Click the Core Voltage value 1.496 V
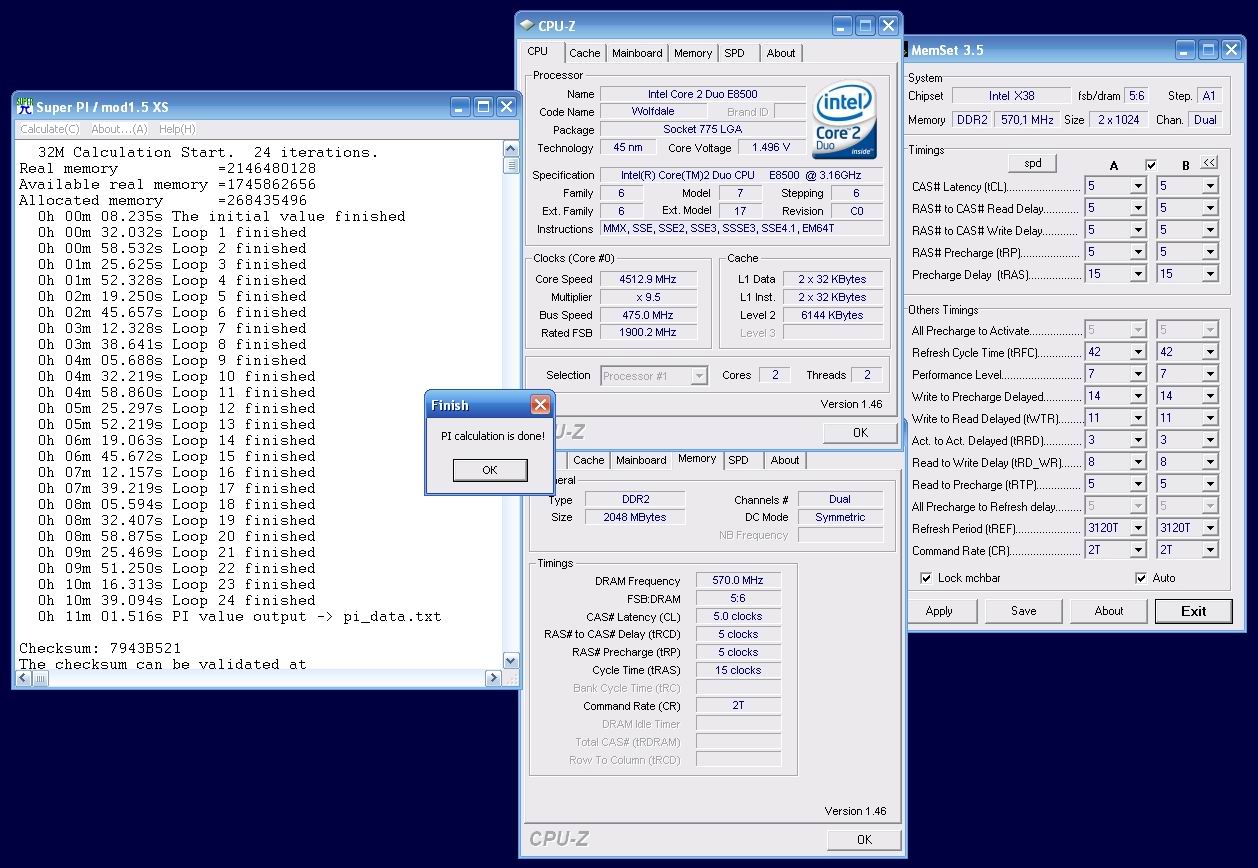The height and width of the screenshot is (868, 1258). 771,147
